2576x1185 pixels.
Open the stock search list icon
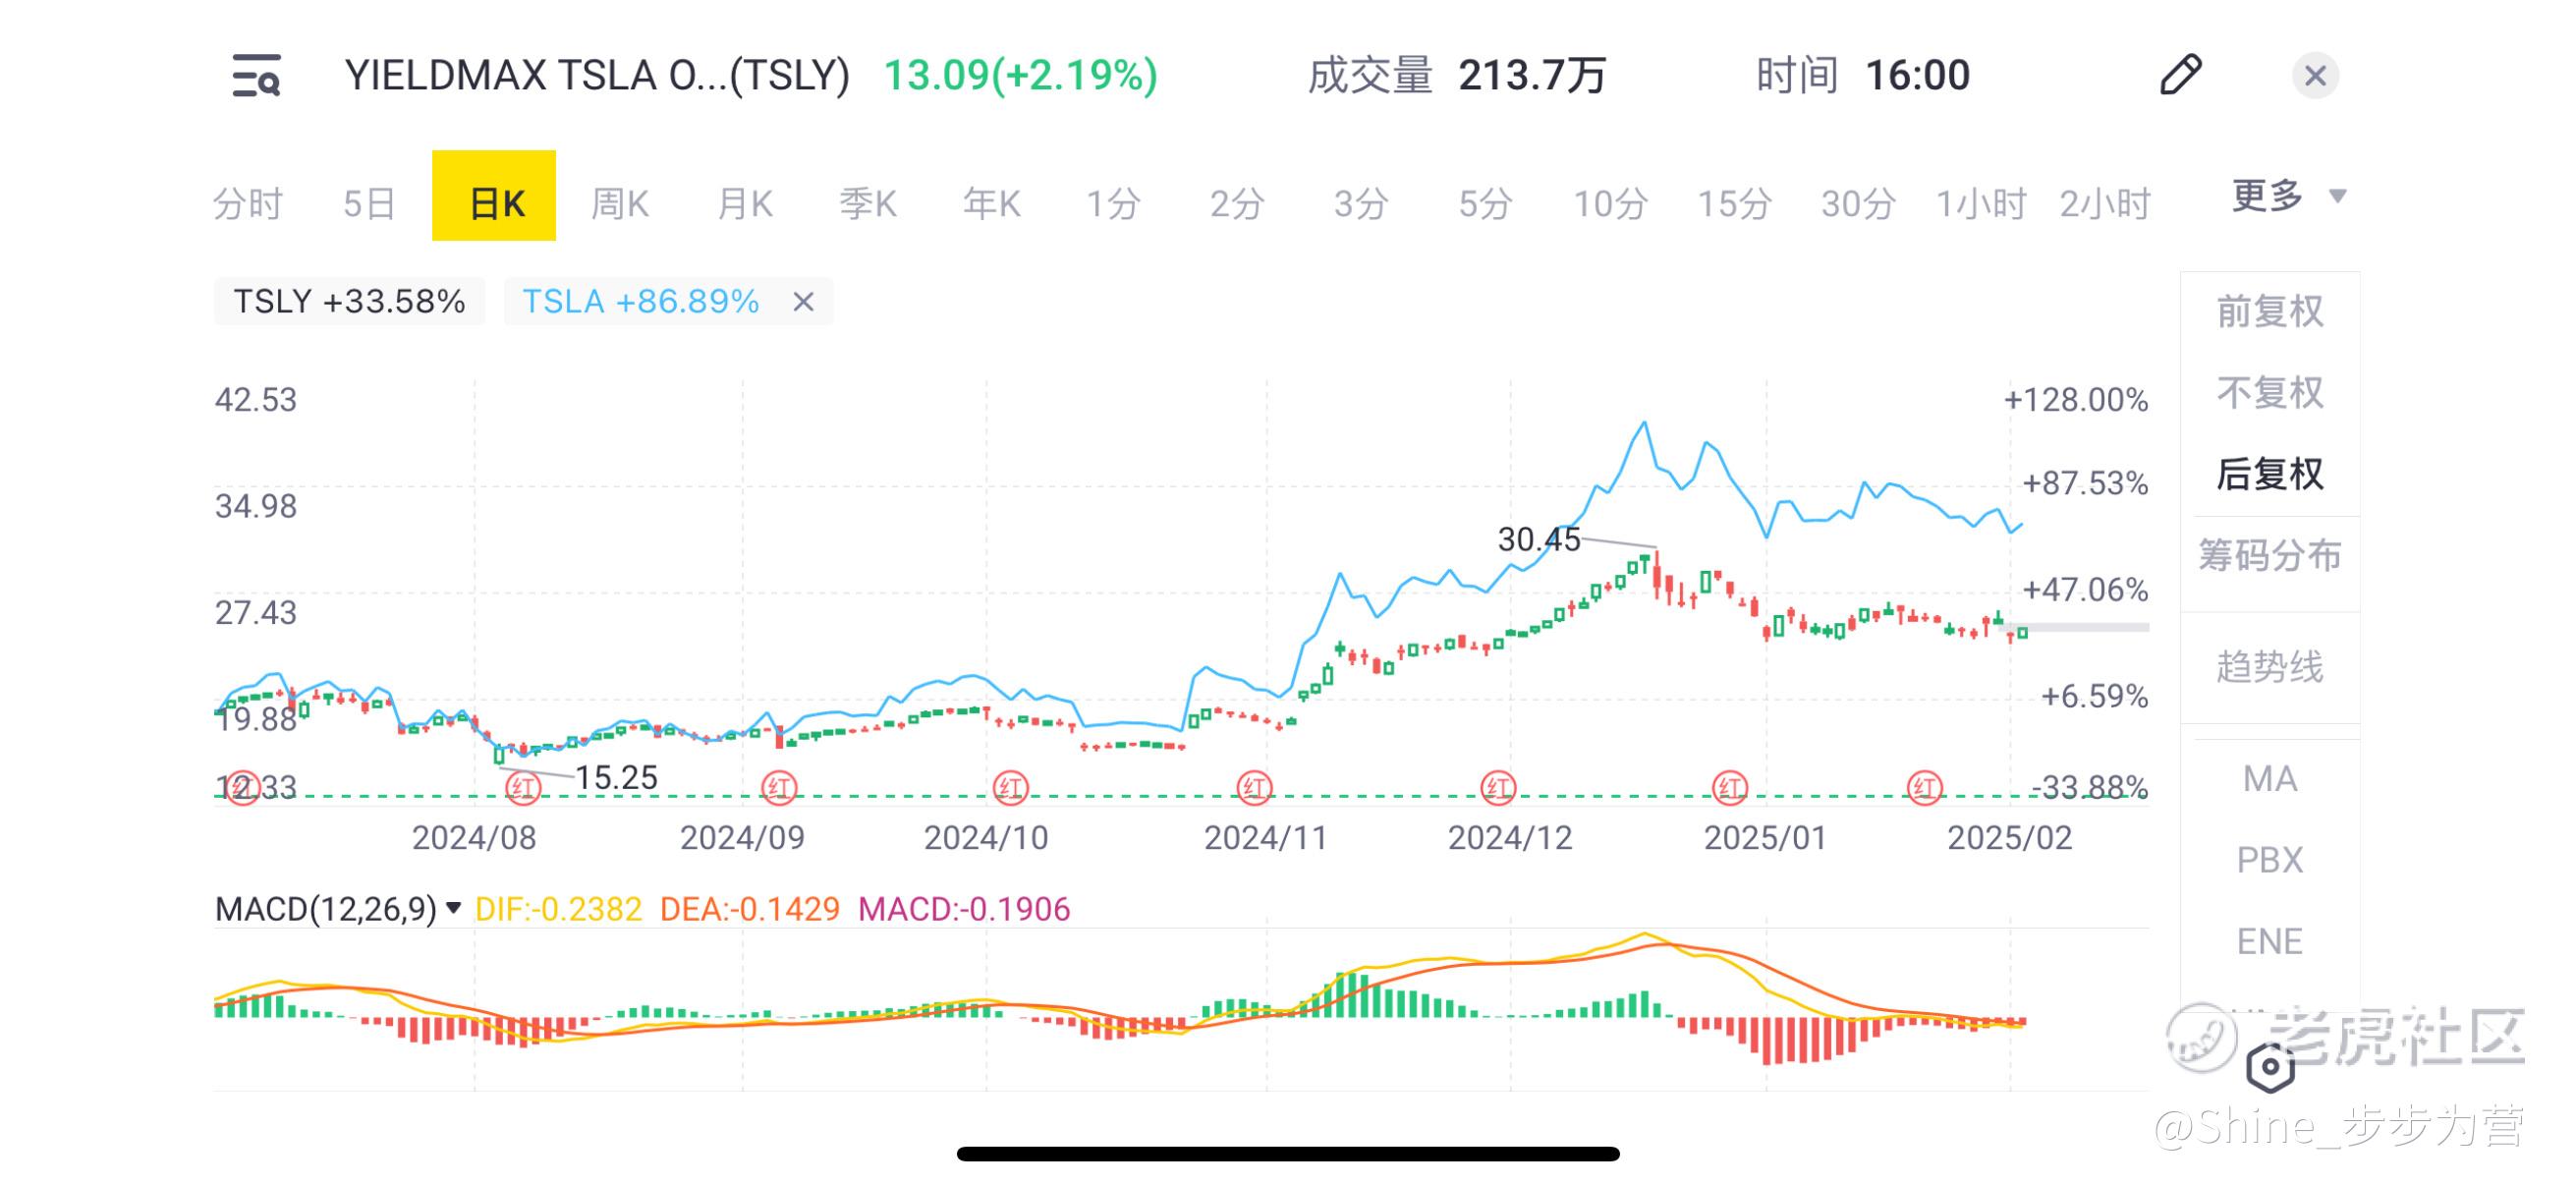coord(256,76)
